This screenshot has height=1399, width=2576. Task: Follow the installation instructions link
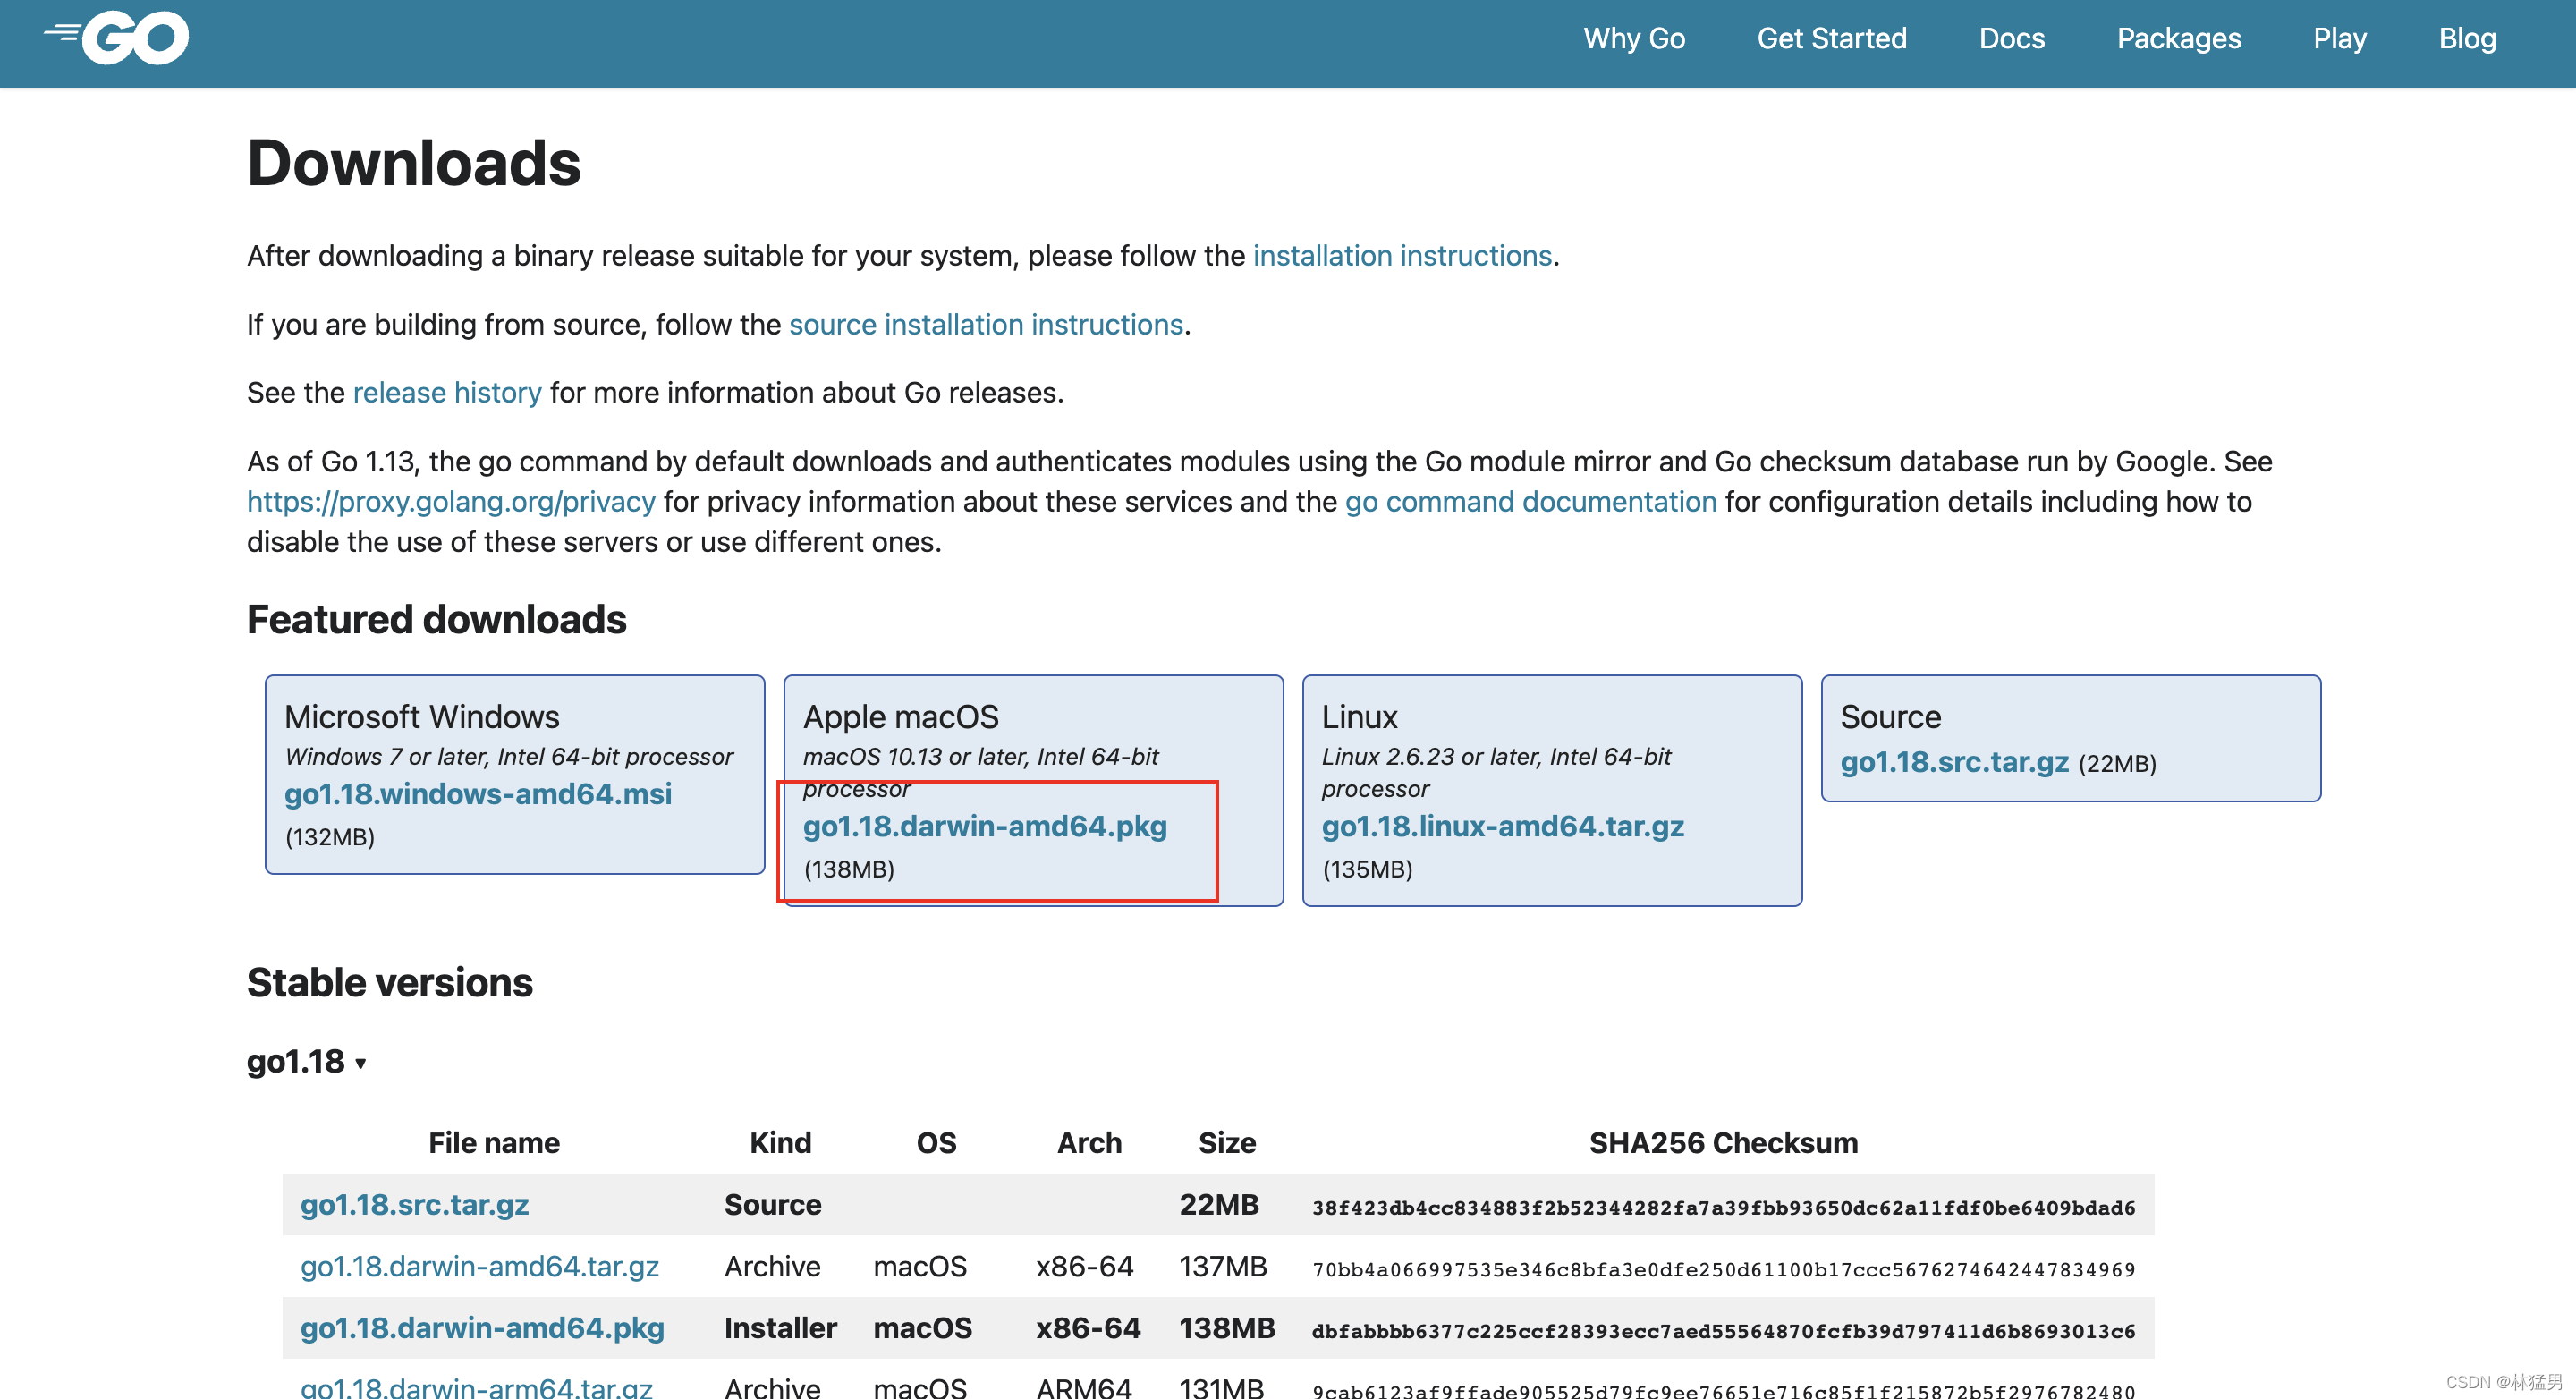(x=1401, y=256)
